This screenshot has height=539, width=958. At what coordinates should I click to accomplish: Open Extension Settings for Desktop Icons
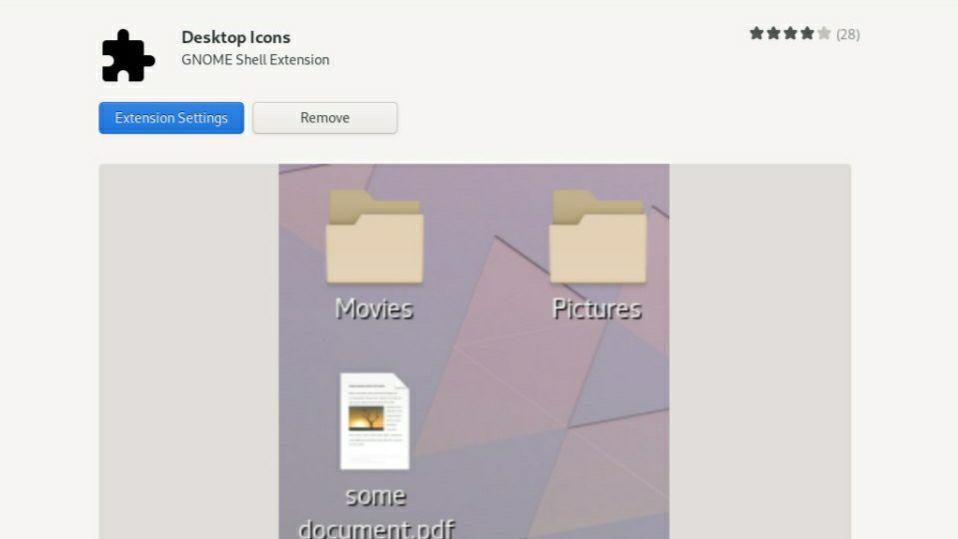pos(171,118)
